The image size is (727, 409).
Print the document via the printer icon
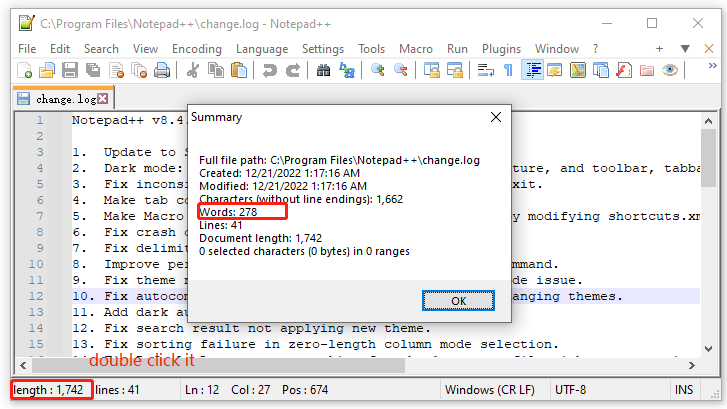pyautogui.click(x=162, y=70)
